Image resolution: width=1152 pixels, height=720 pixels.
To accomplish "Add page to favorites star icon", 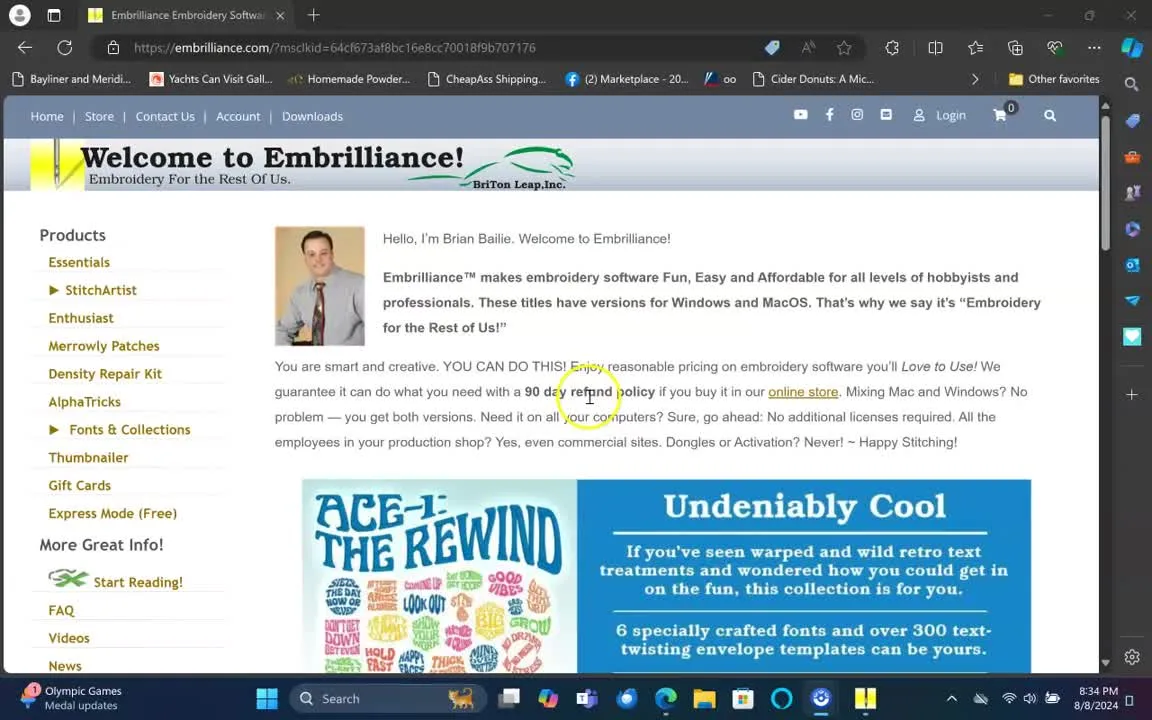I will pyautogui.click(x=844, y=48).
